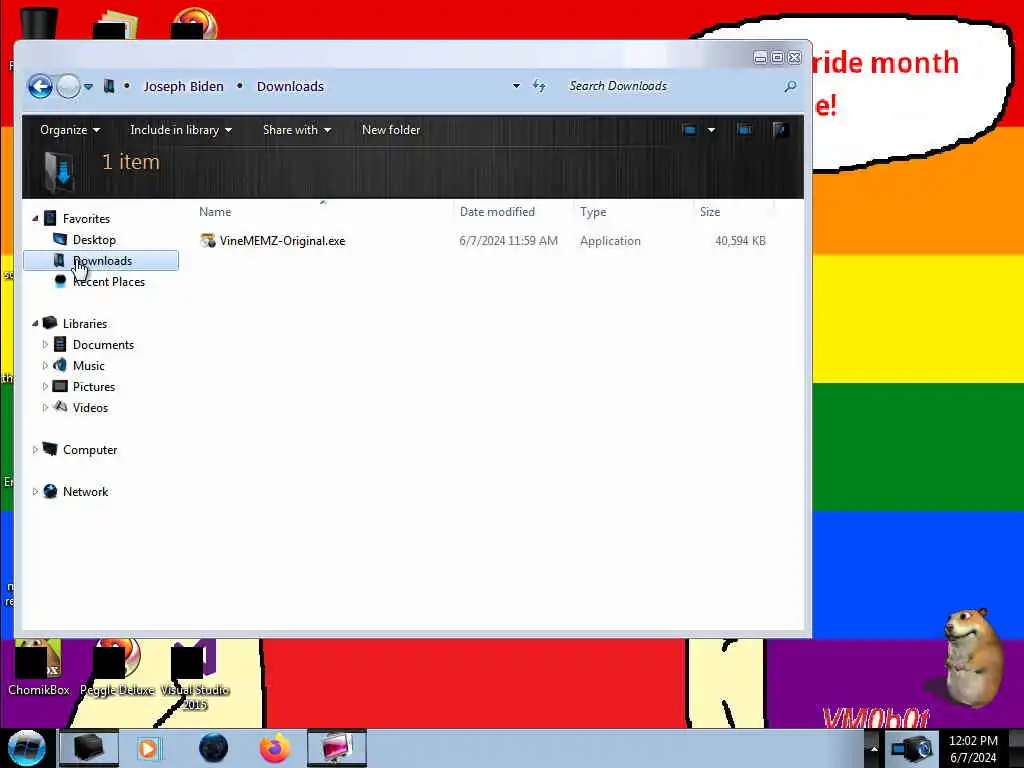Click the Network globe icon
Screen dimensions: 1024x768
tap(50, 491)
